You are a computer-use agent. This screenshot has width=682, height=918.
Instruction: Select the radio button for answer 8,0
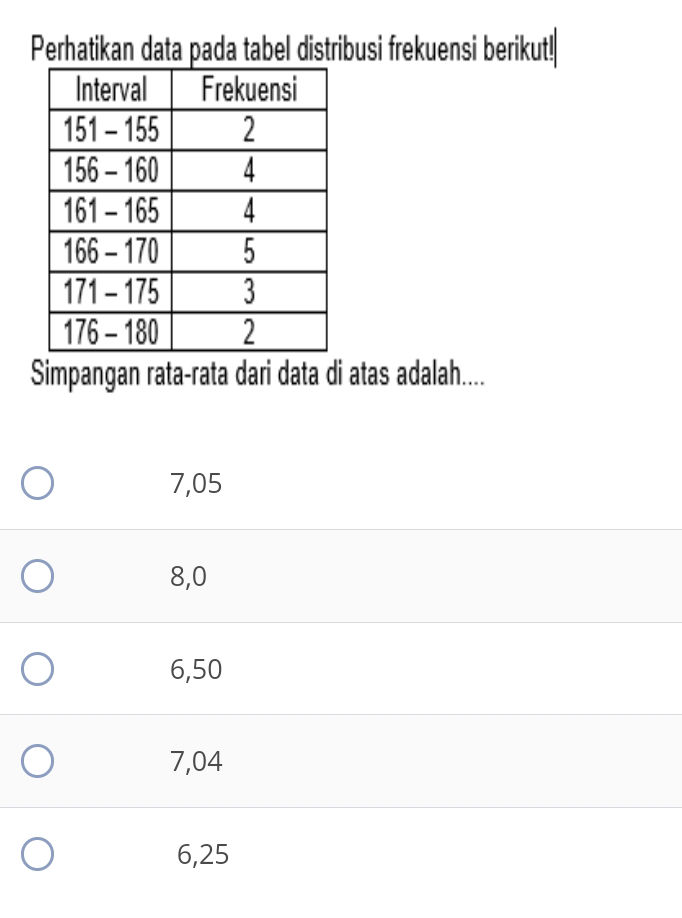pyautogui.click(x=37, y=575)
